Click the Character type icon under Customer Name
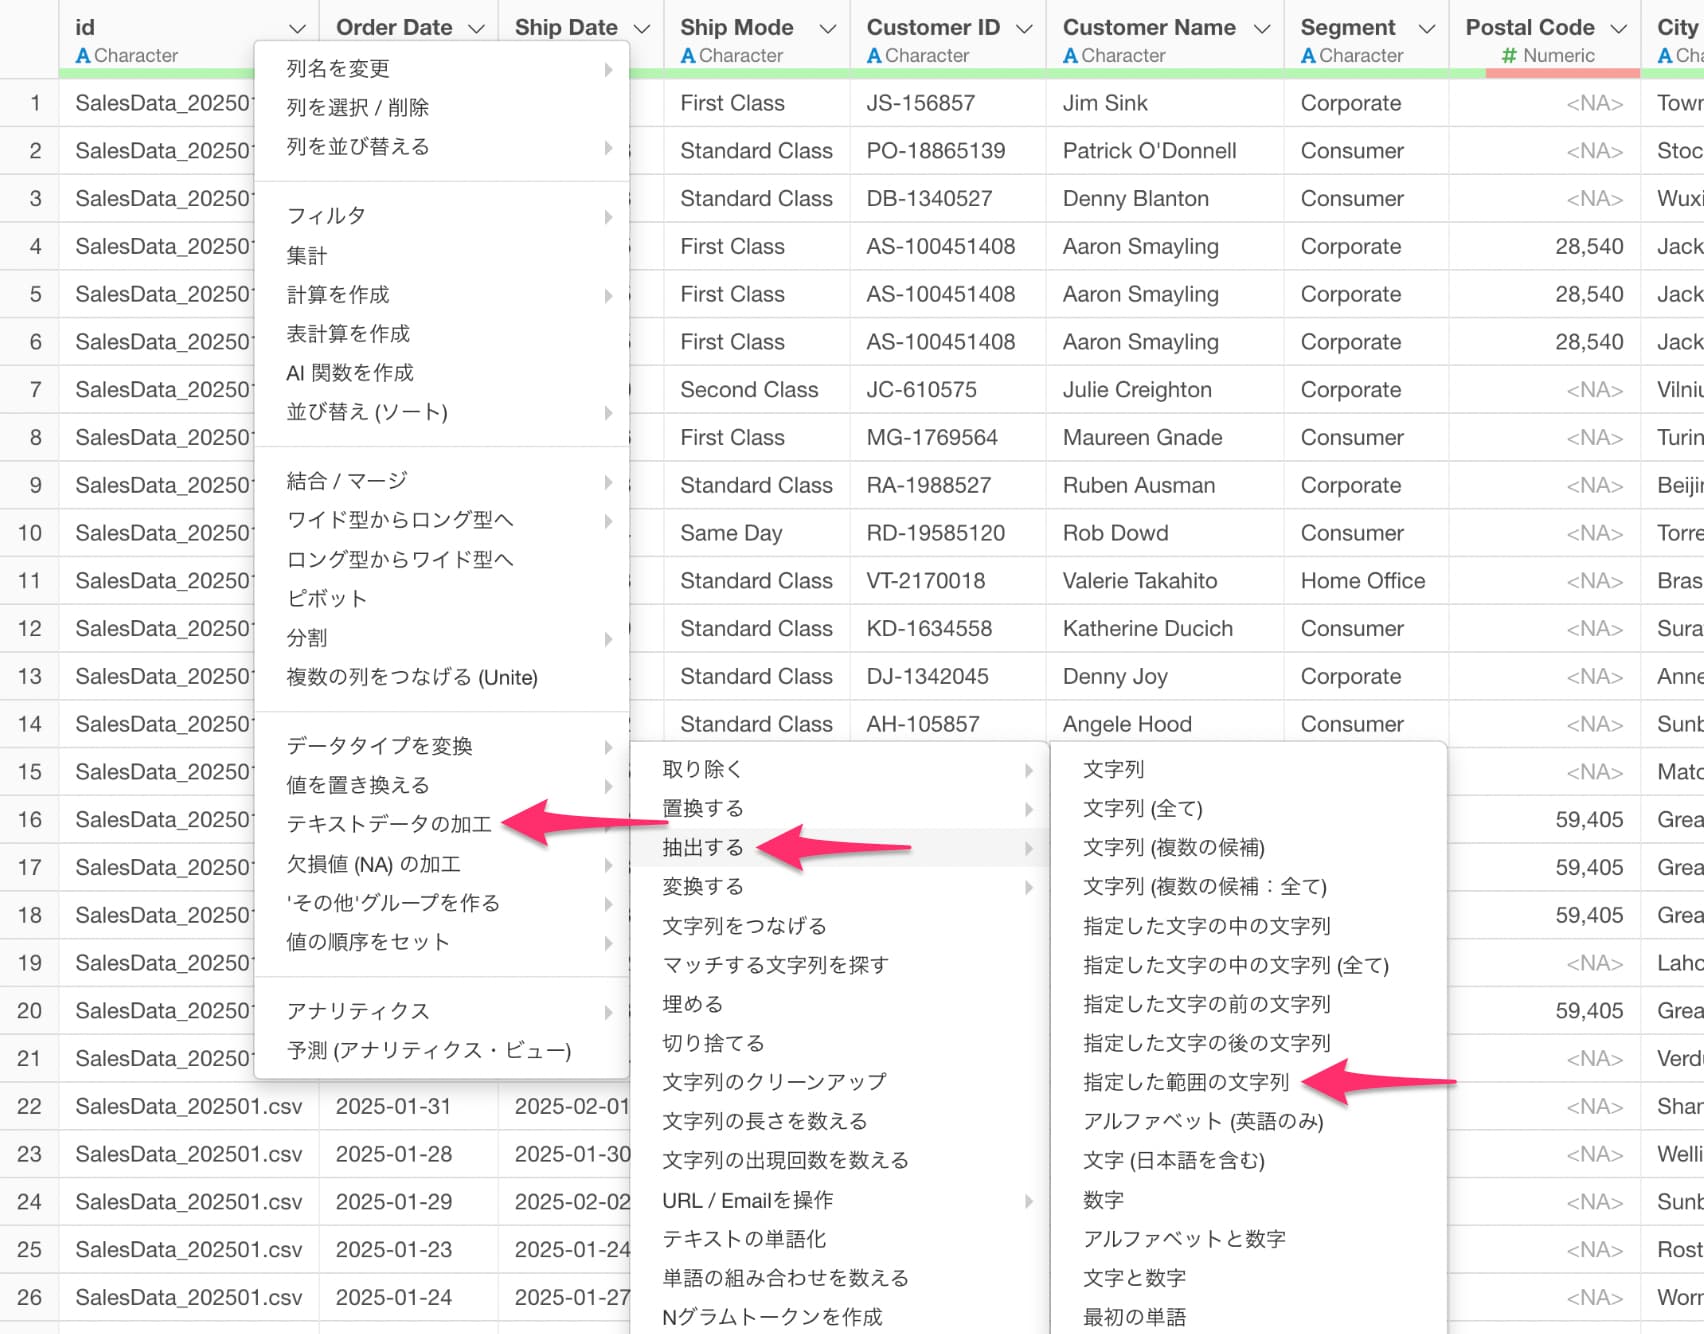The image size is (1704, 1334). pos(1070,56)
